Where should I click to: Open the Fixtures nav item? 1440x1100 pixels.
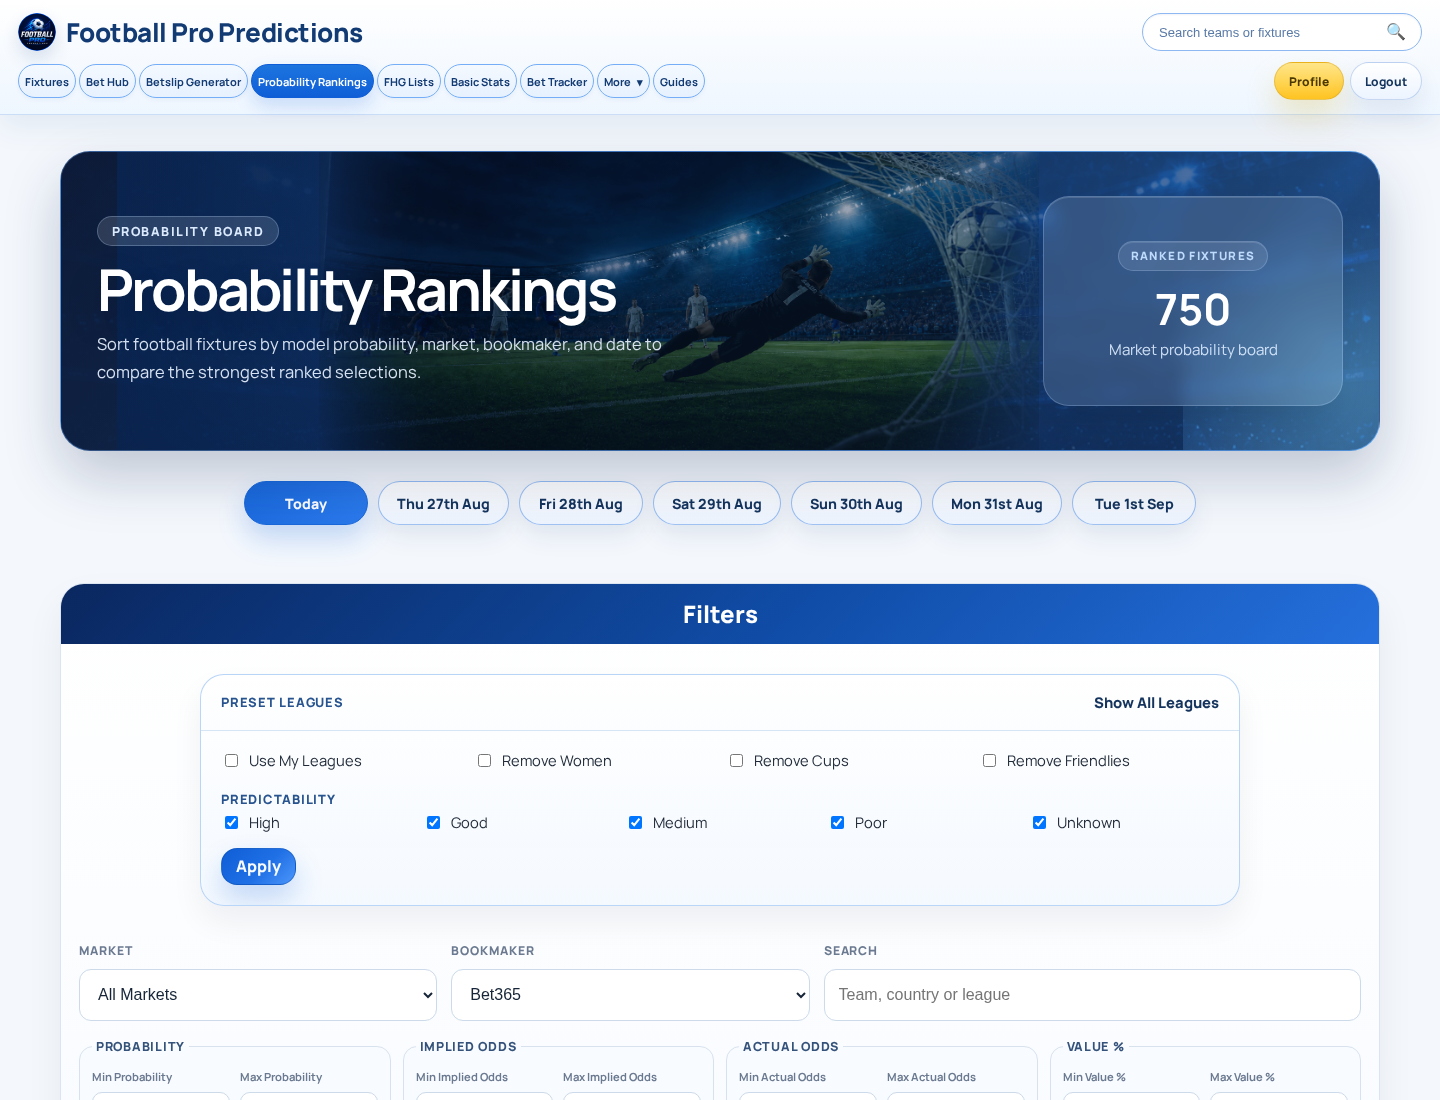coord(47,82)
